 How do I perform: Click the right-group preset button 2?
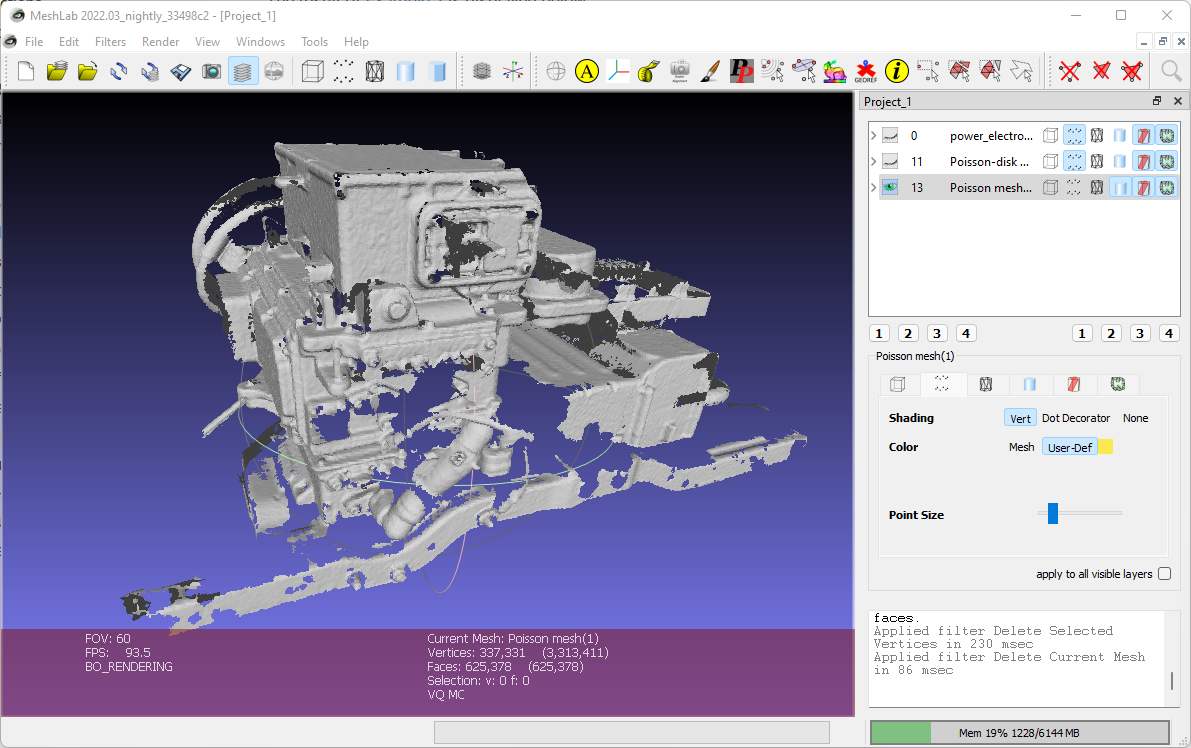1111,333
